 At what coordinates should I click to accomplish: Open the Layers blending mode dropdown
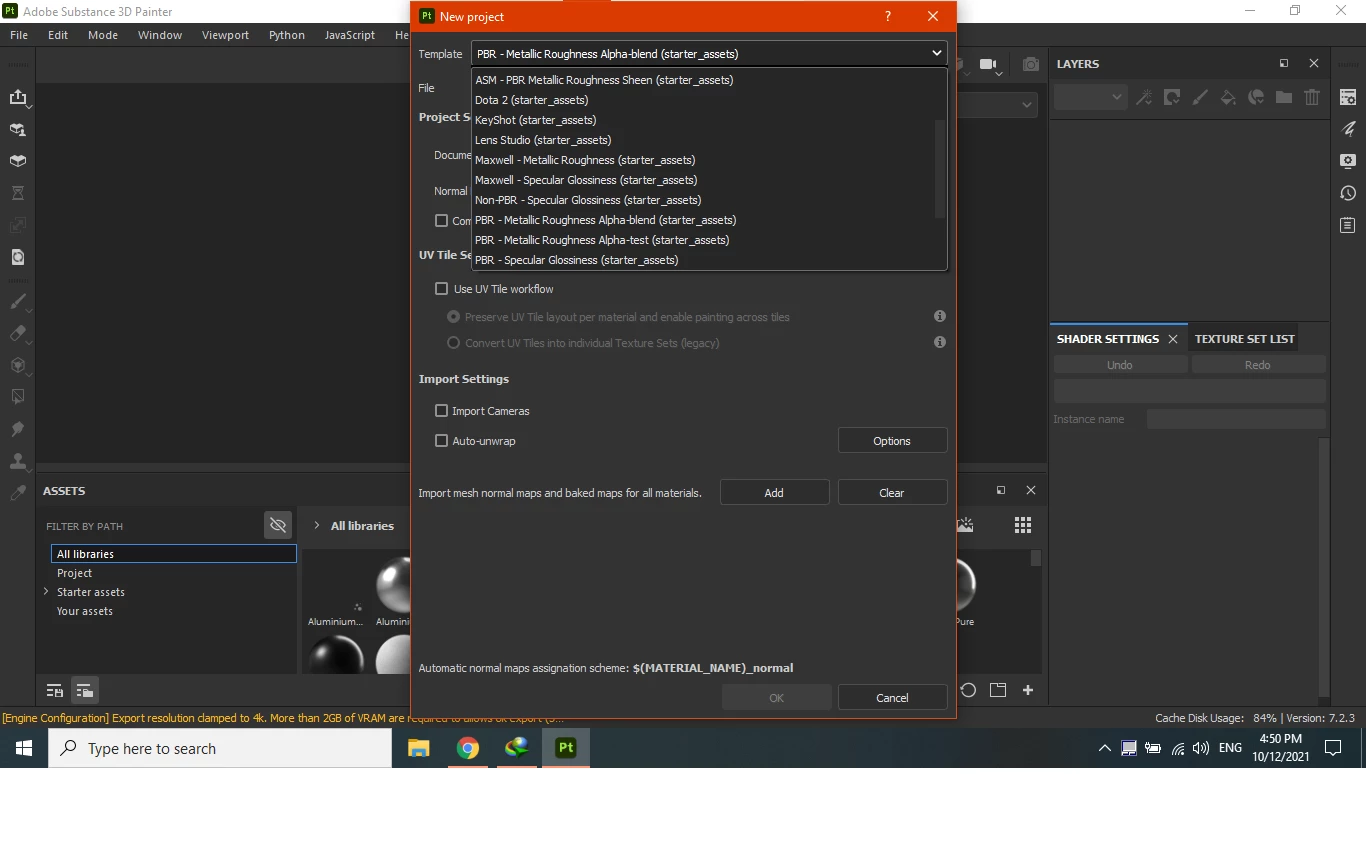[1090, 97]
